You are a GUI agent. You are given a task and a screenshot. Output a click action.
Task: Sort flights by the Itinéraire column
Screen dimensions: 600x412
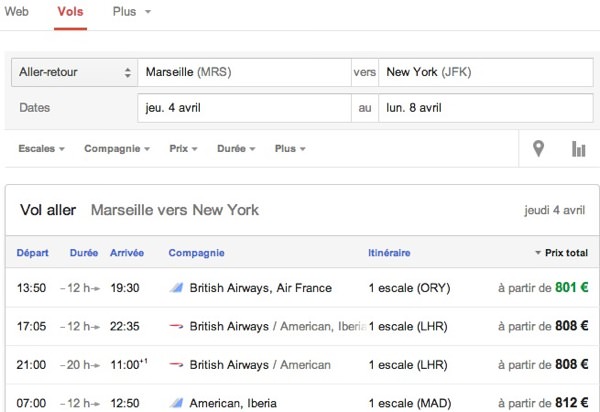[x=389, y=253]
